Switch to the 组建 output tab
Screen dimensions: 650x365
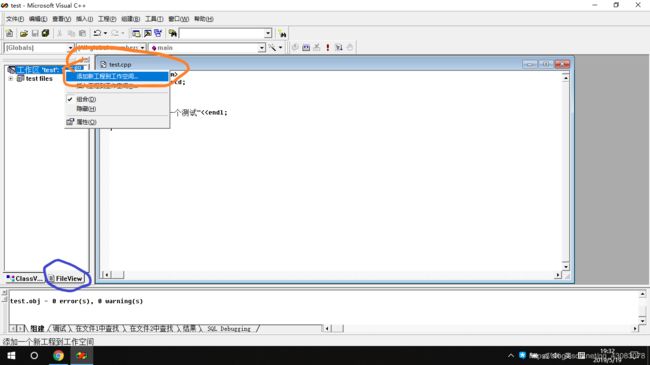[x=37, y=328]
